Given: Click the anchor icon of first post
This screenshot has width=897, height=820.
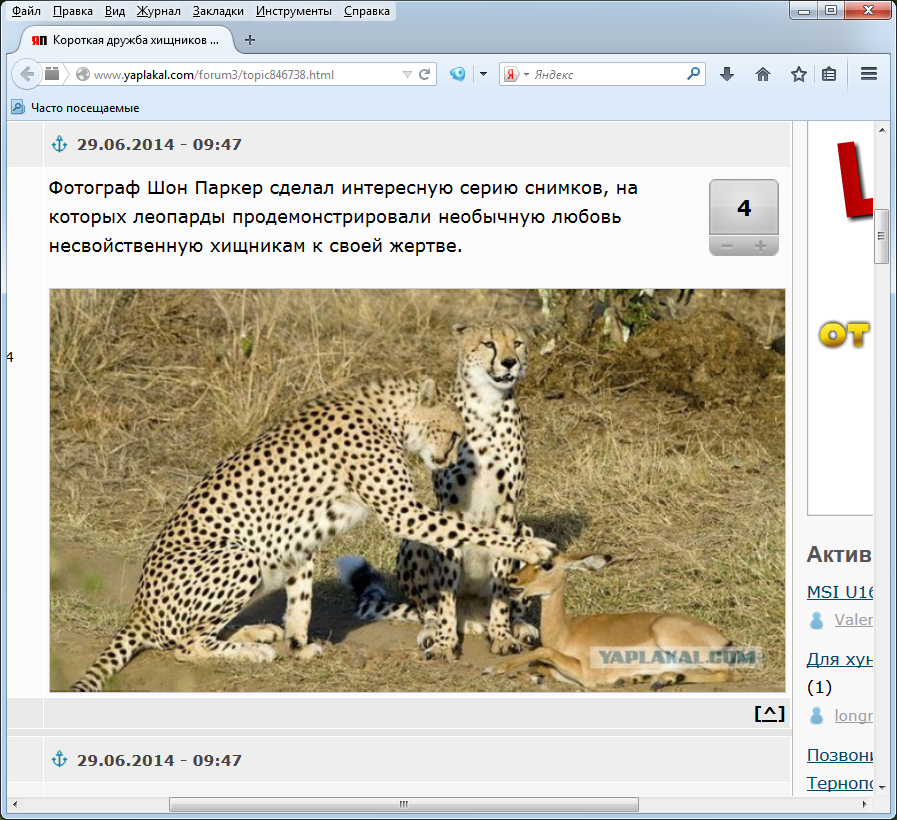Looking at the screenshot, I should [x=59, y=144].
